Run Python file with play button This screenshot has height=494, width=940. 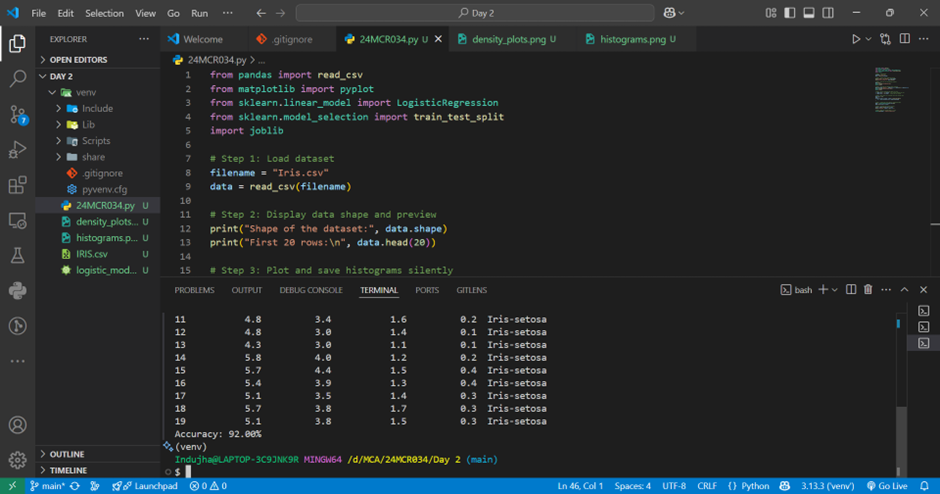(x=856, y=39)
